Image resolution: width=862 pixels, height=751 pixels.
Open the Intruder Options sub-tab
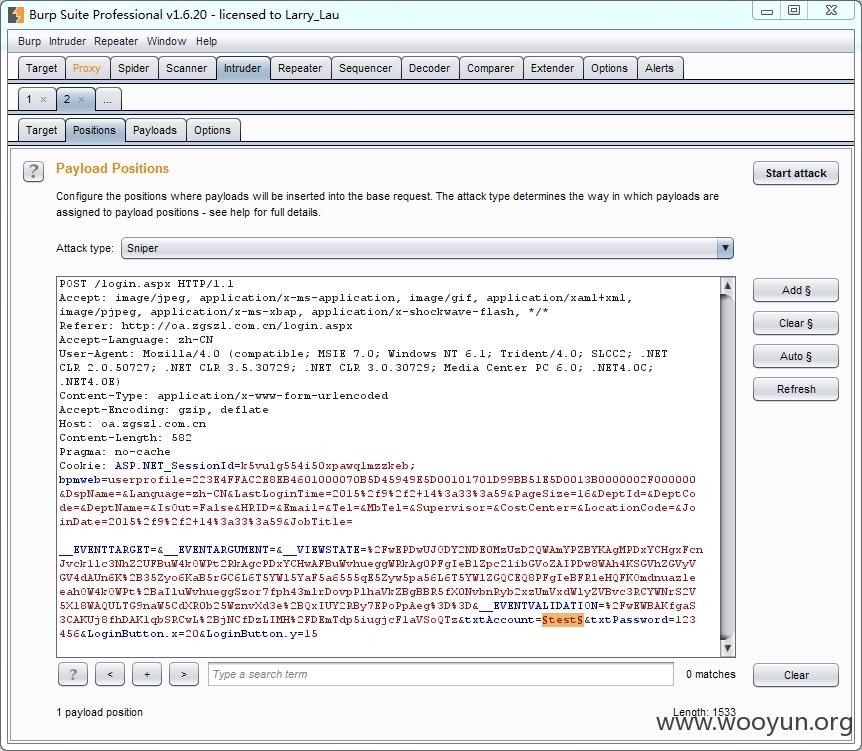(x=212, y=130)
